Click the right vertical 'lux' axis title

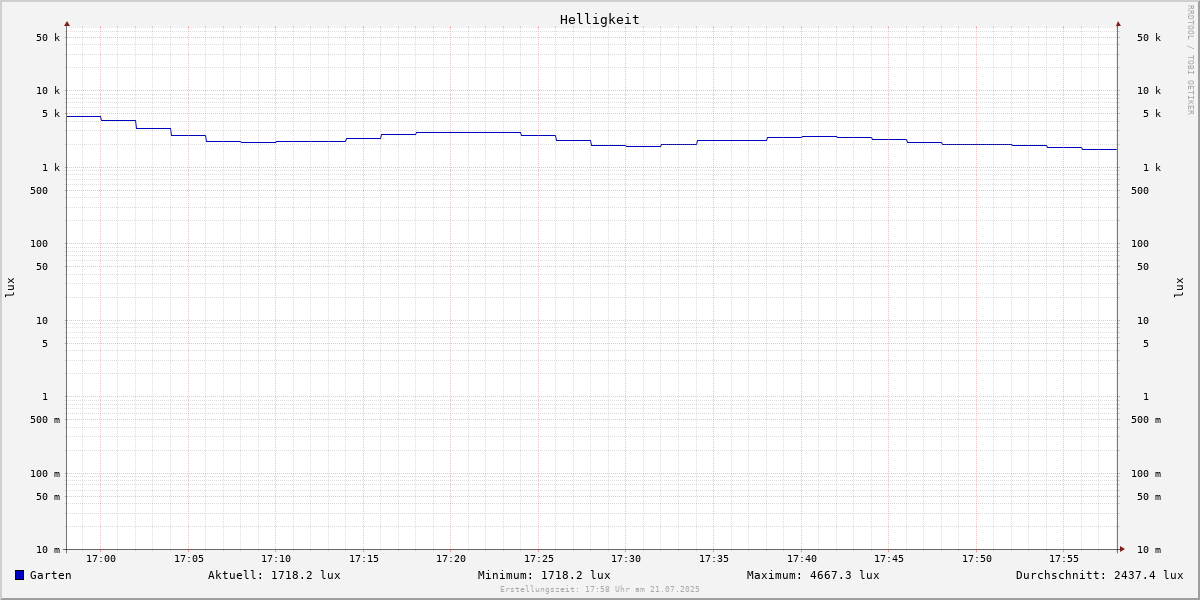point(1179,288)
